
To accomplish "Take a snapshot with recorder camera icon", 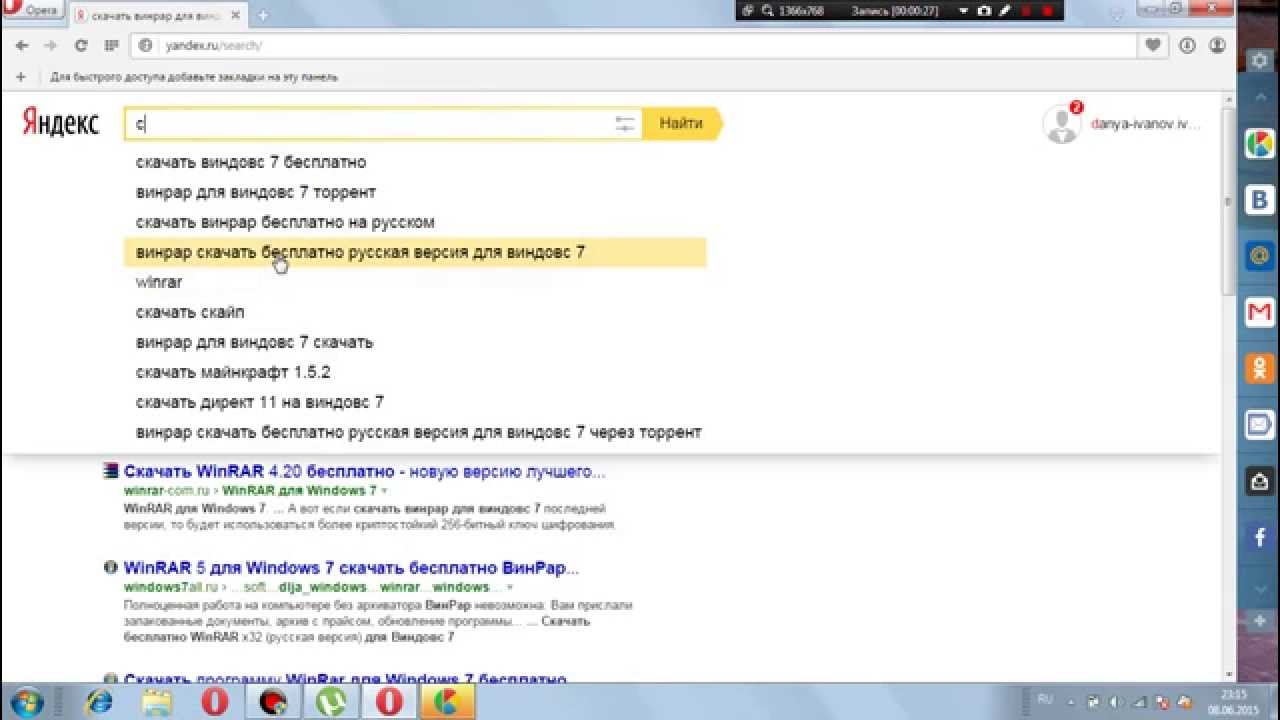I will coord(984,11).
